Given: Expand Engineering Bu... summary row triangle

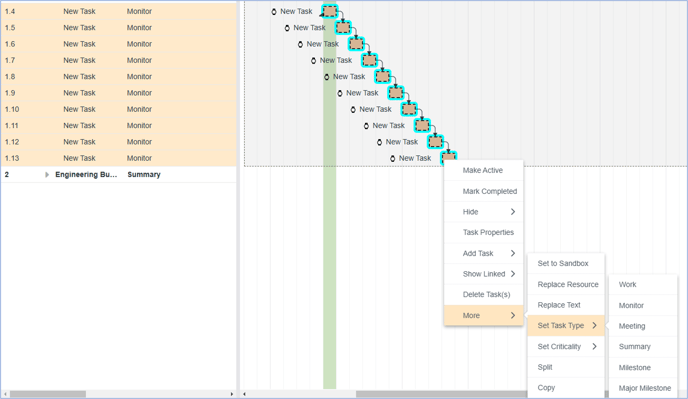Looking at the screenshot, I should pos(47,175).
